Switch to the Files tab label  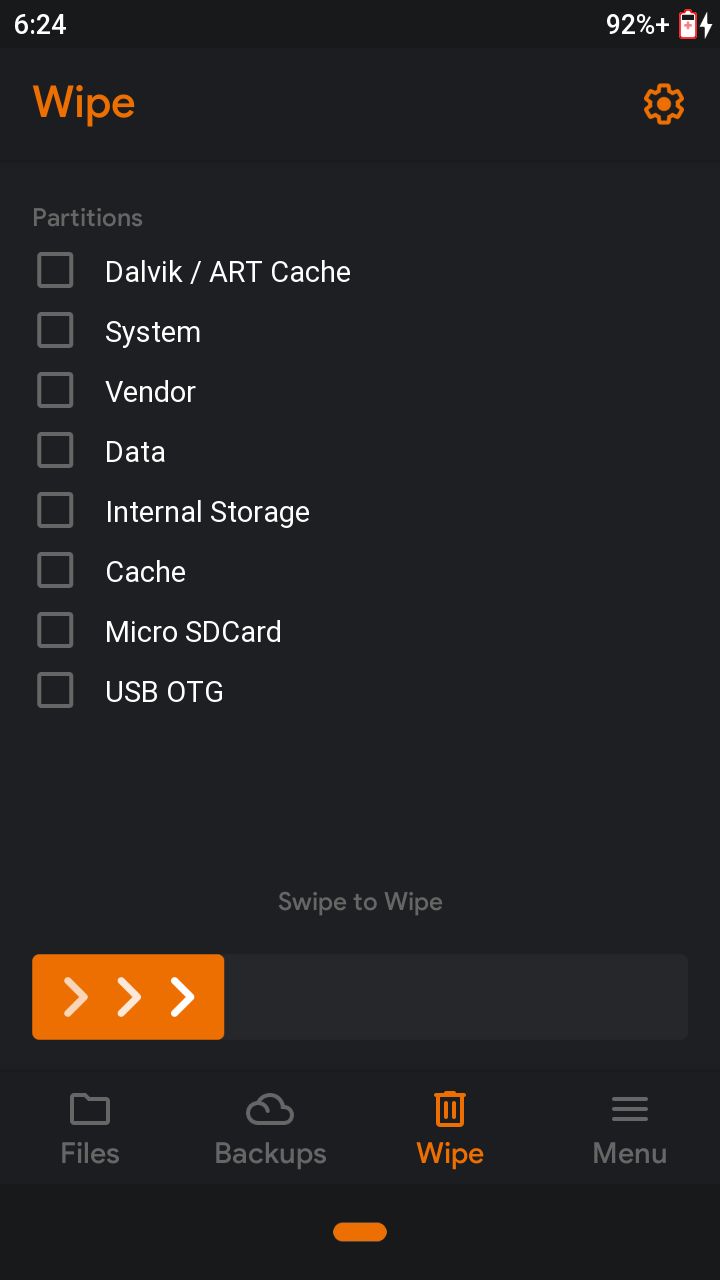coord(90,1153)
